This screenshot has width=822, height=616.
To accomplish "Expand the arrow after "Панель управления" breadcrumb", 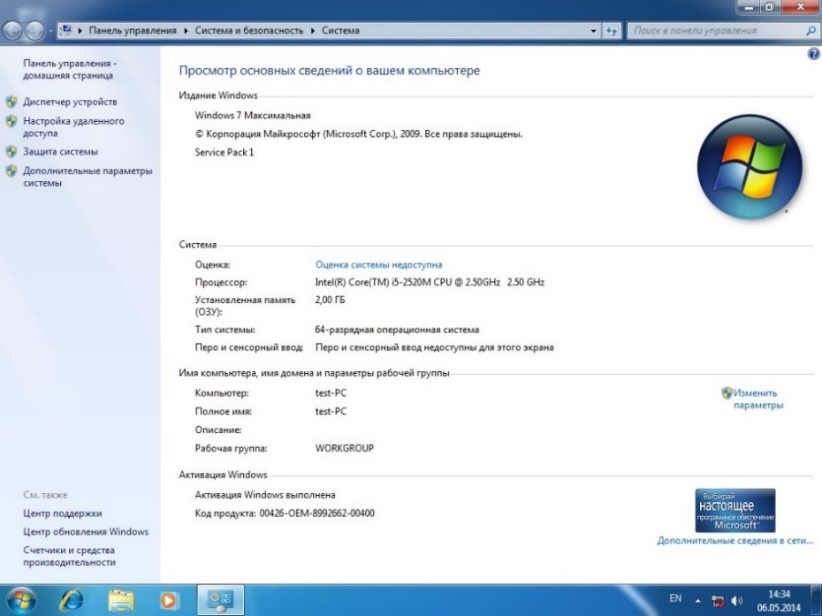I will [x=186, y=30].
